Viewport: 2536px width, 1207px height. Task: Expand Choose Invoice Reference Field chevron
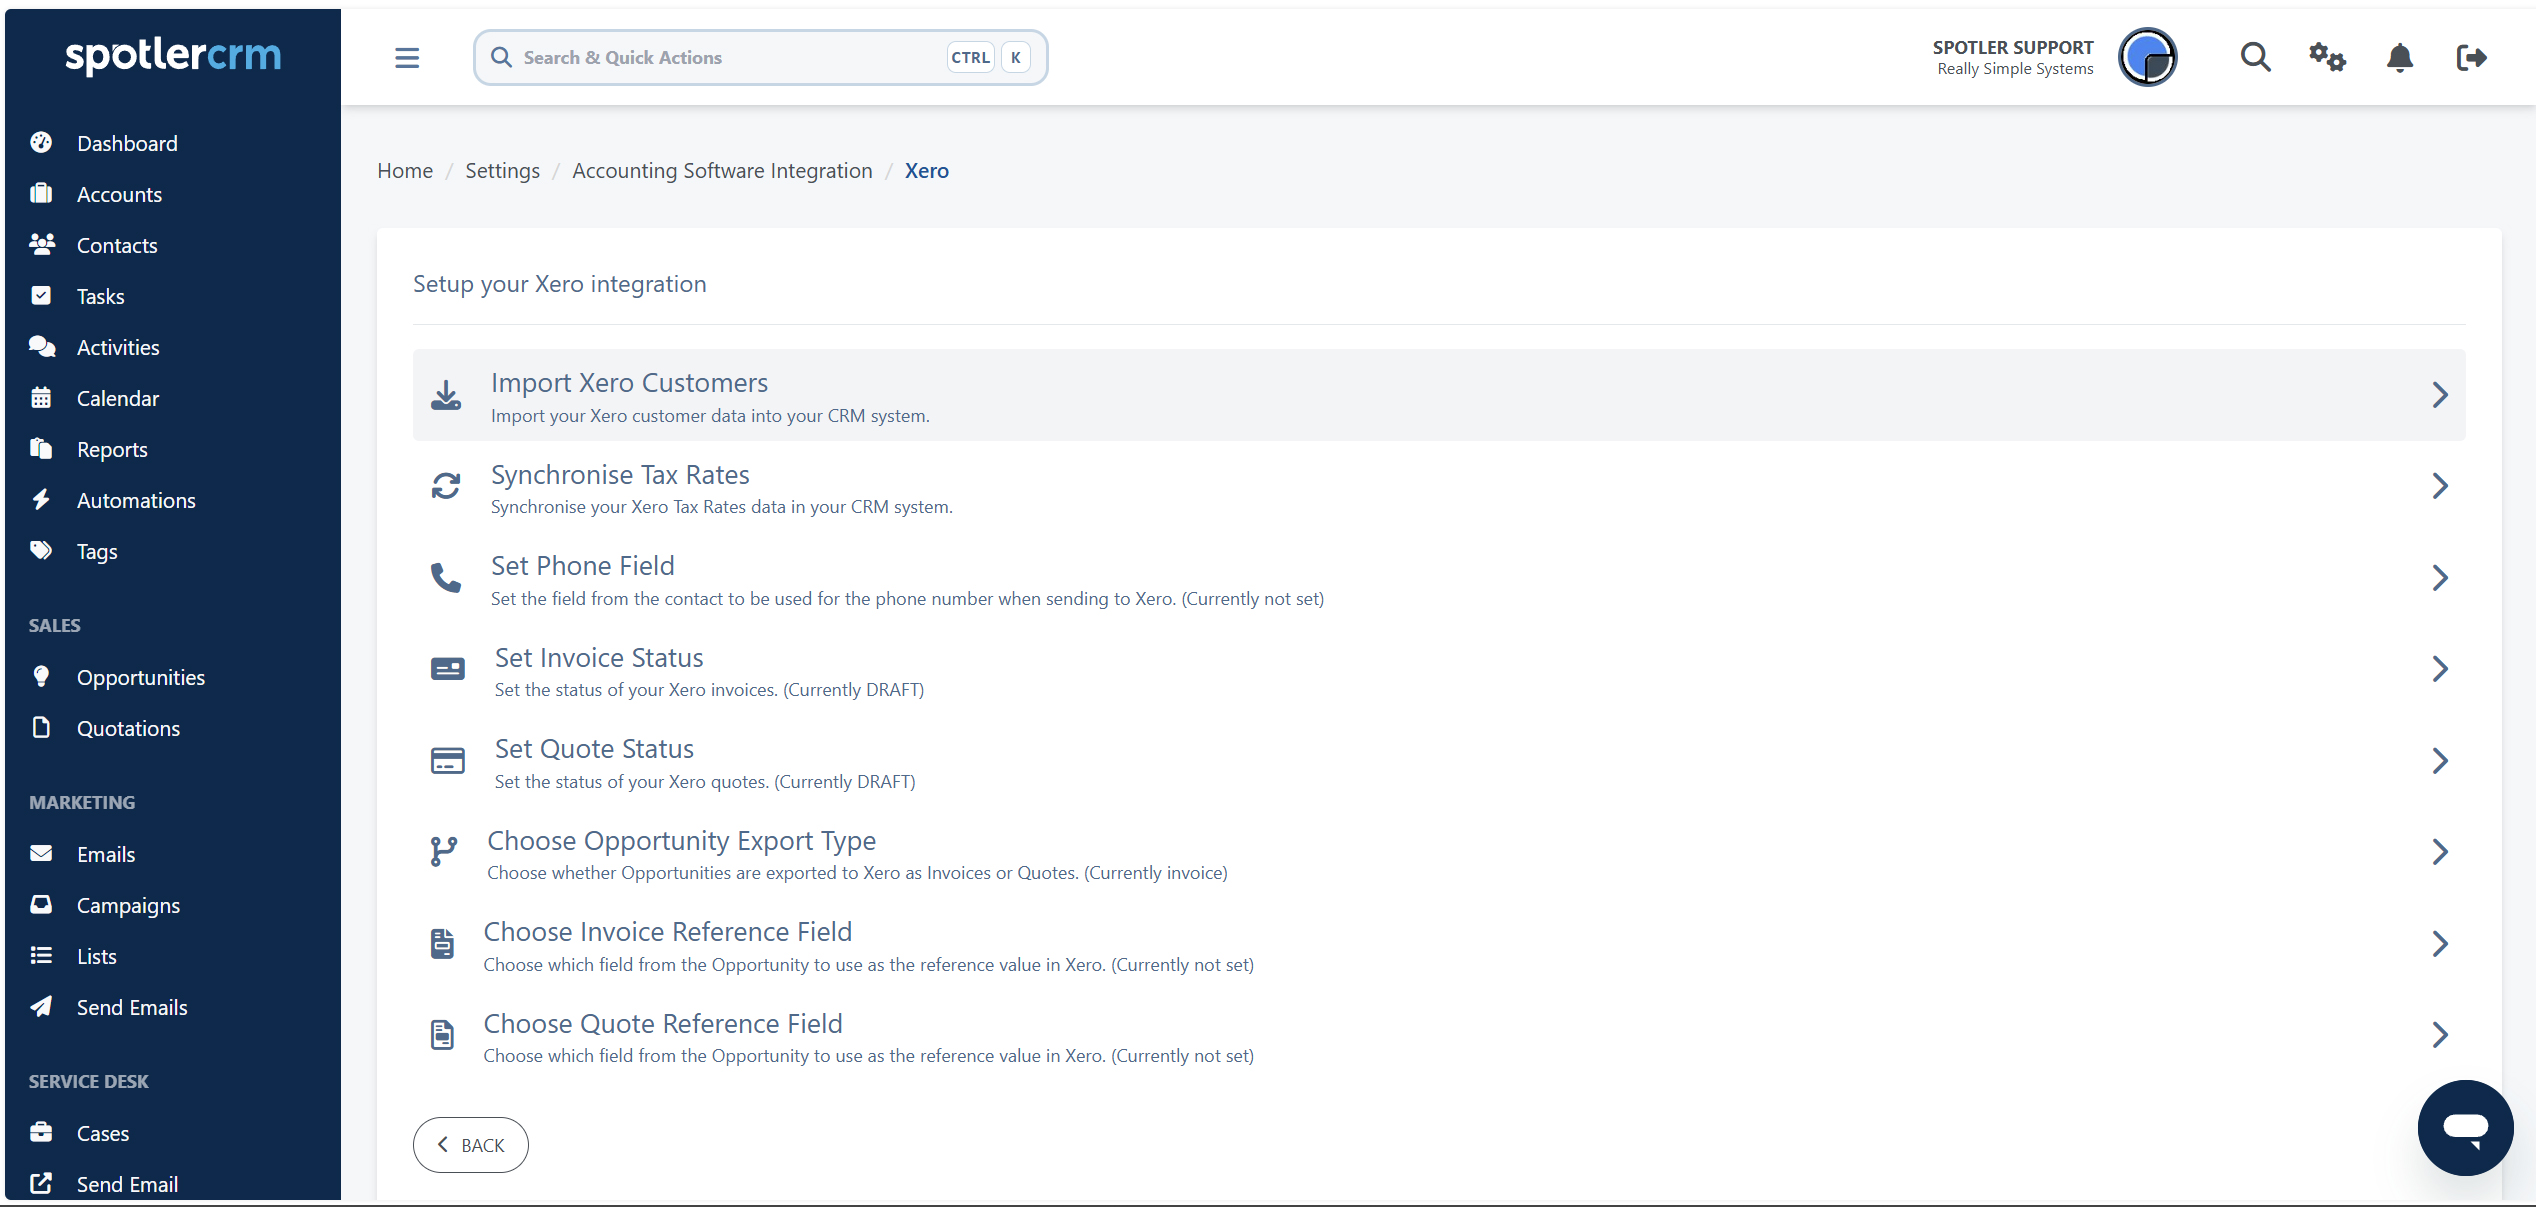pyautogui.click(x=2440, y=944)
